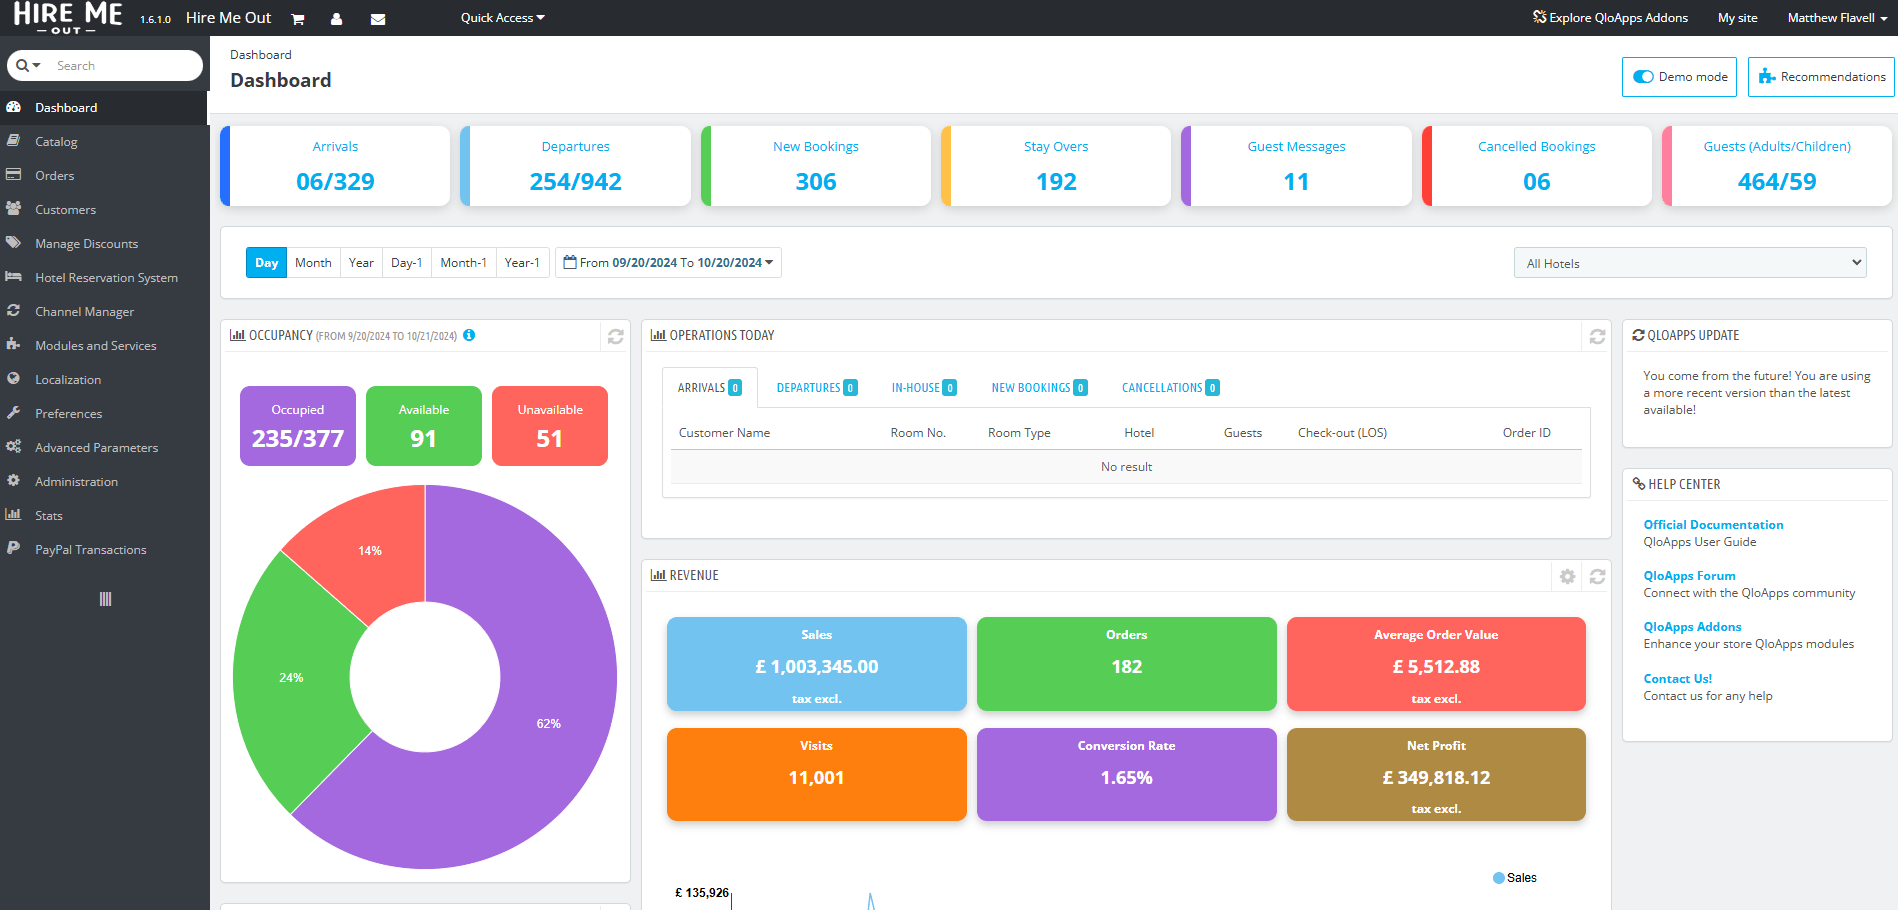Image resolution: width=1898 pixels, height=910 pixels.
Task: Open Revenue panel settings gear
Action: (1567, 576)
